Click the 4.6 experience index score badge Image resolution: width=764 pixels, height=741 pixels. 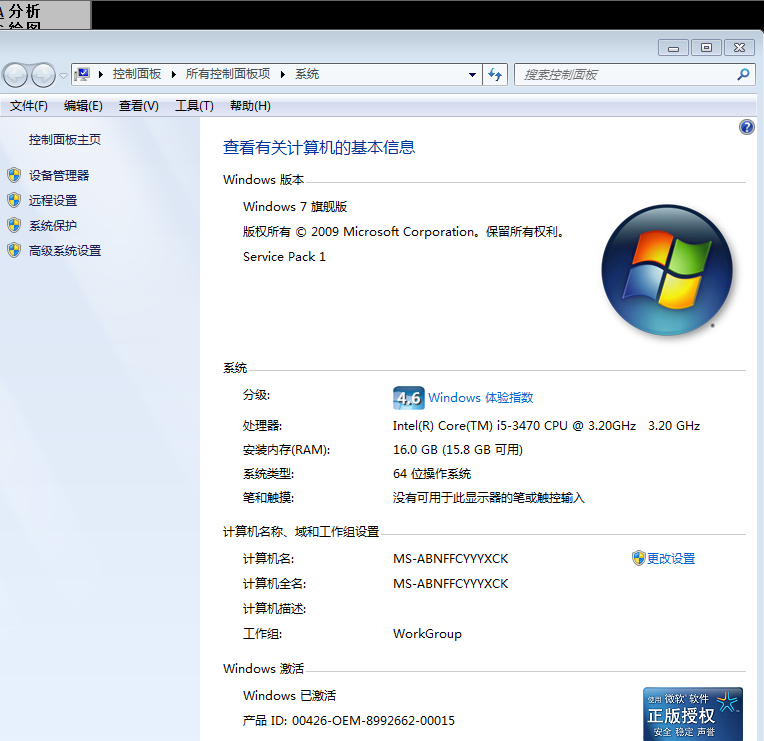[408, 398]
